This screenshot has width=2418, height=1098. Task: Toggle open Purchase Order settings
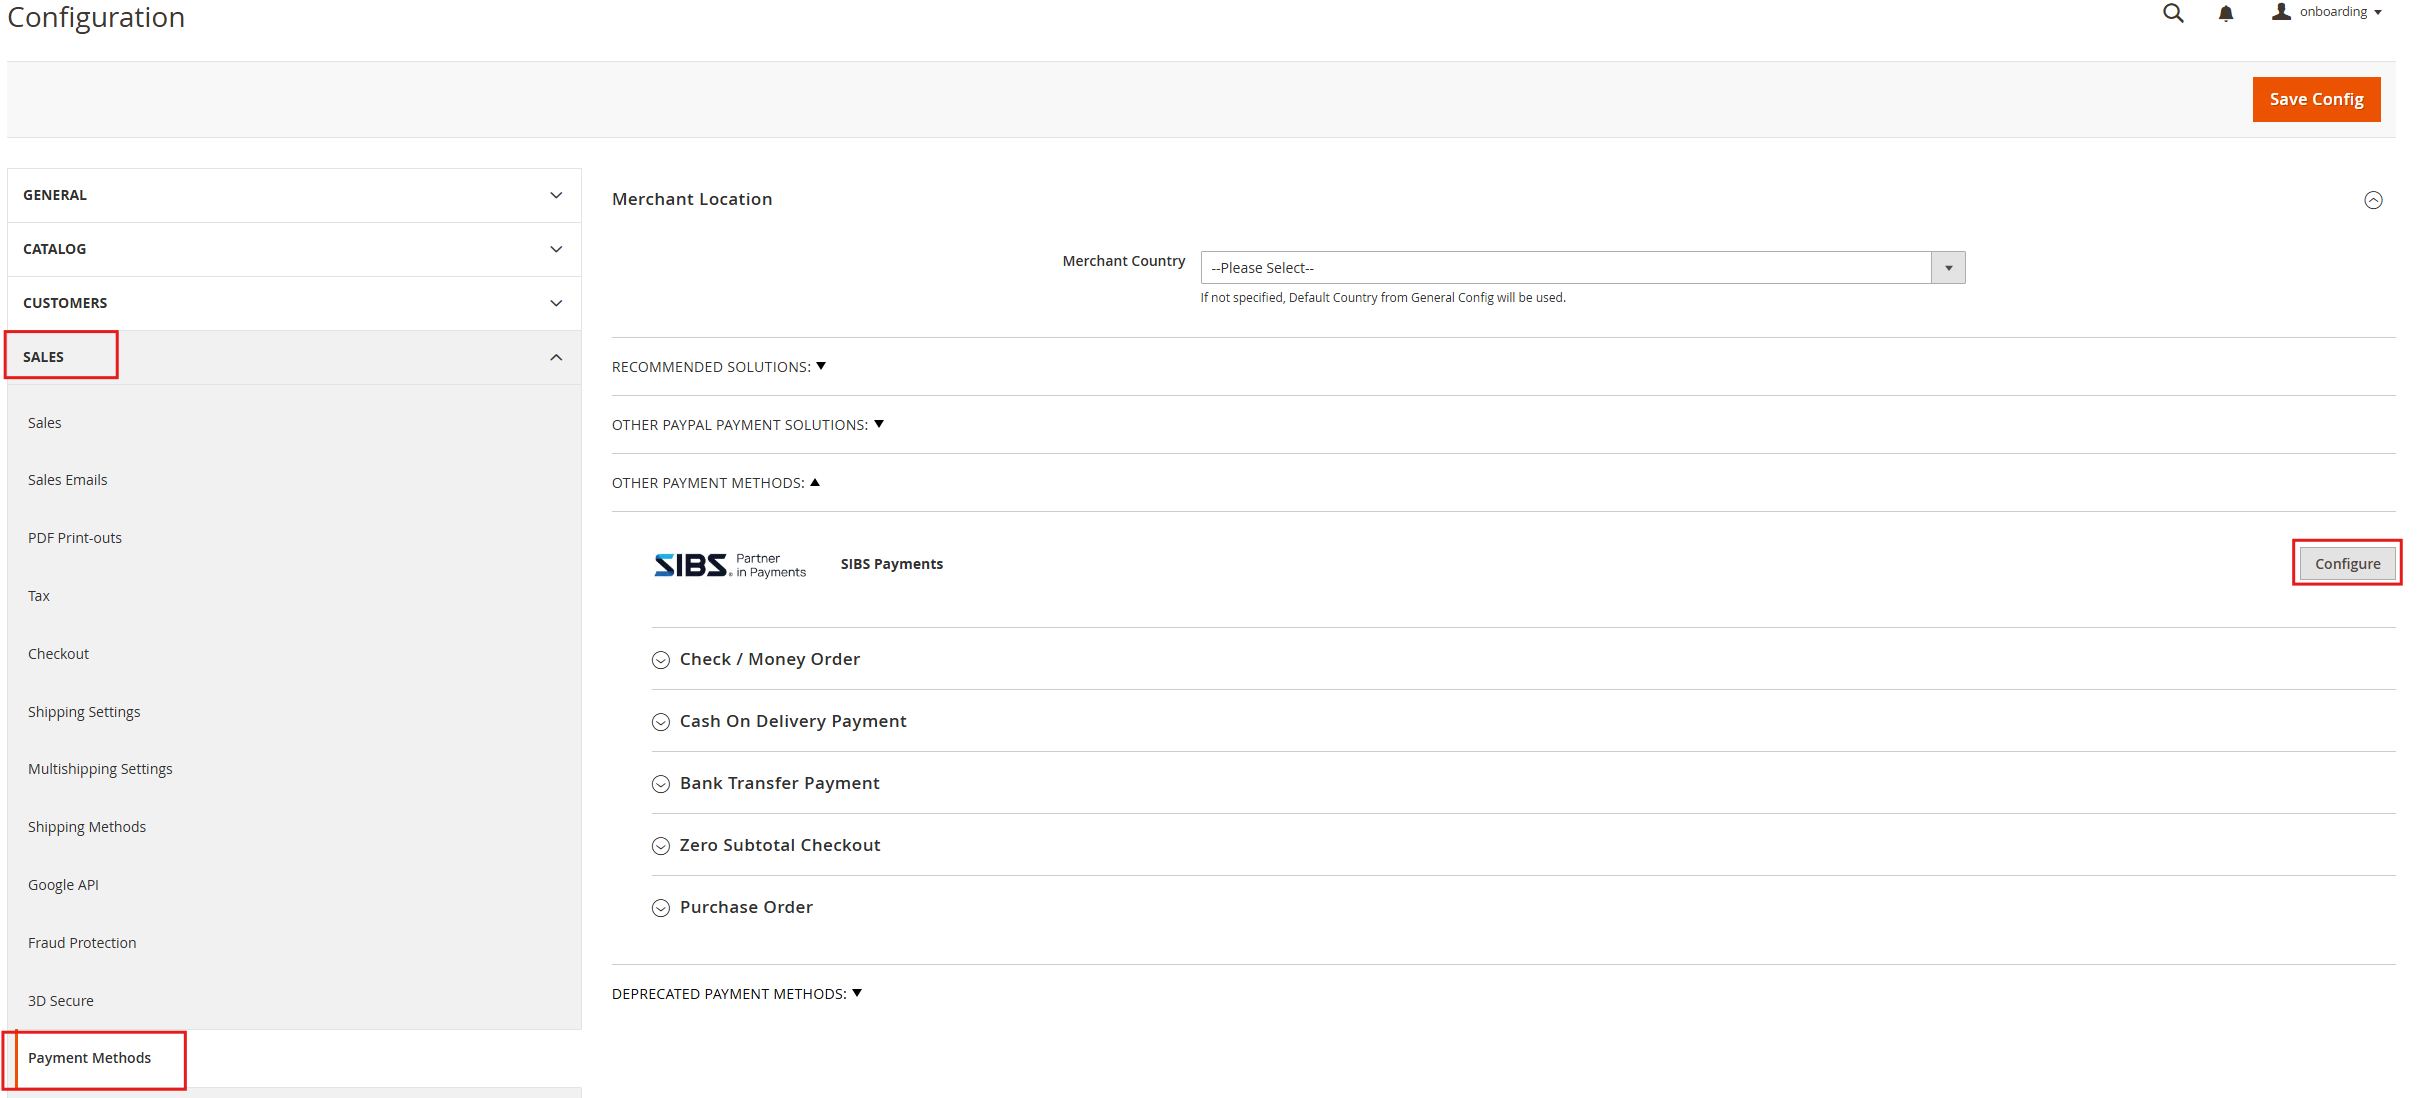[745, 908]
